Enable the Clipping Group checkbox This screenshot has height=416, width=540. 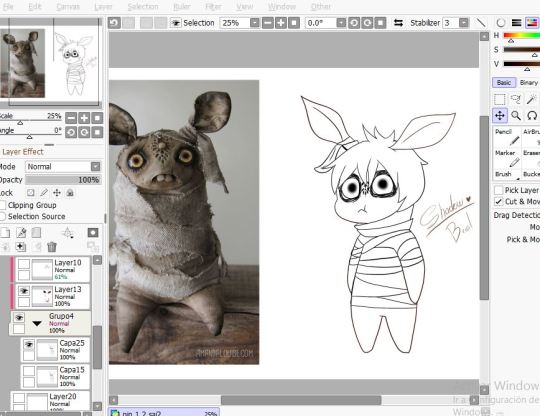click(x=3, y=205)
